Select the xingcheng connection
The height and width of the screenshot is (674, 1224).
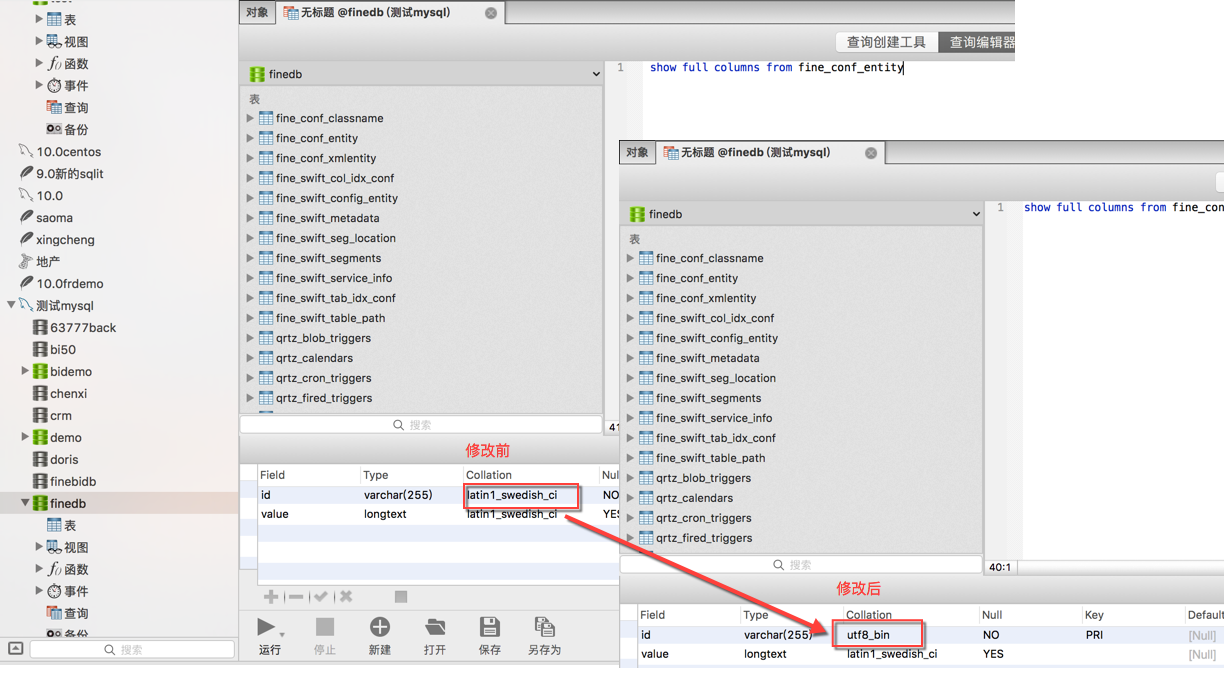65,240
